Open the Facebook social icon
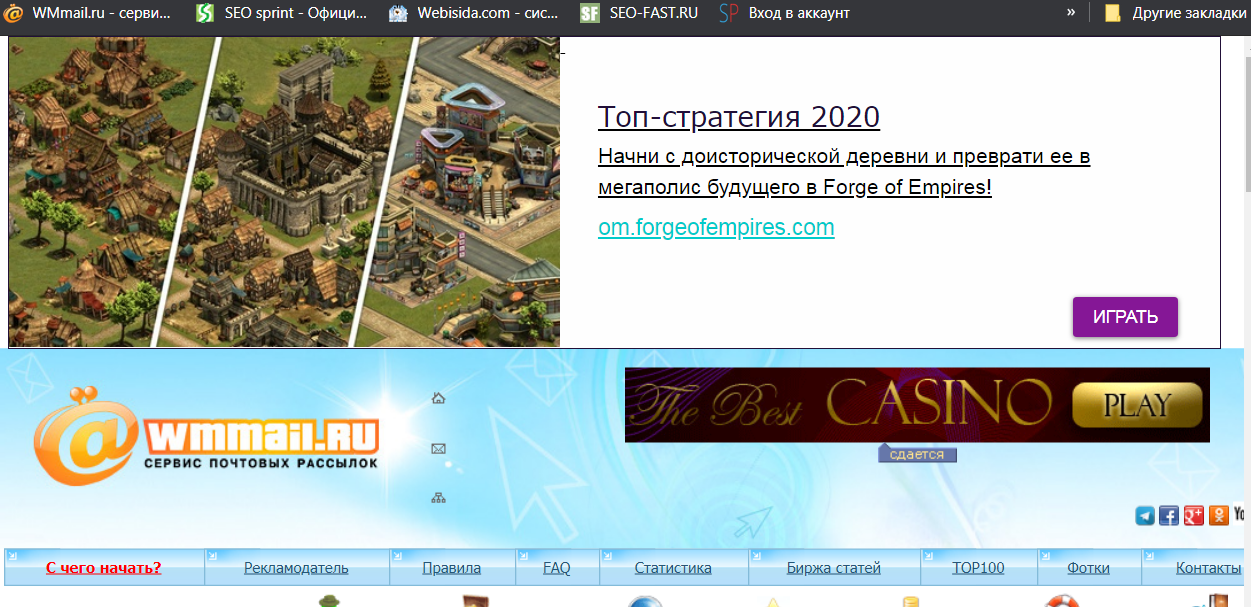1251x607 pixels. coord(1169,516)
